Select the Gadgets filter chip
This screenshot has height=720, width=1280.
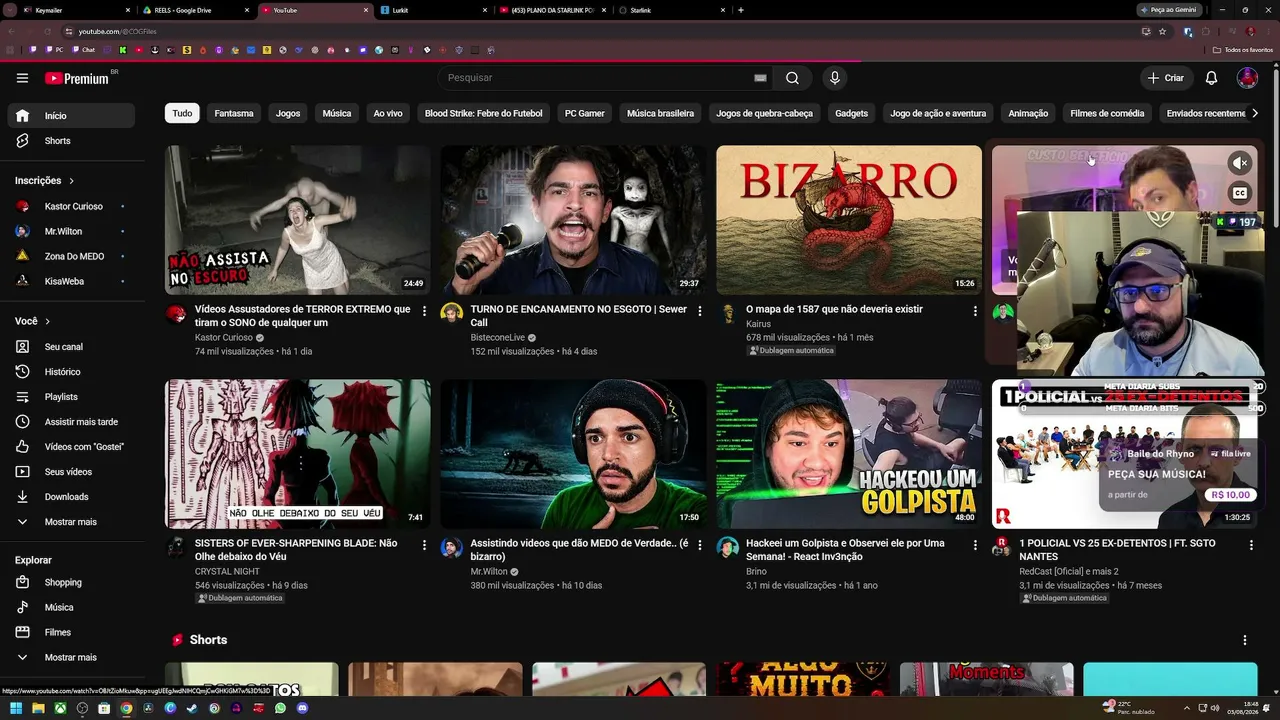(x=852, y=113)
